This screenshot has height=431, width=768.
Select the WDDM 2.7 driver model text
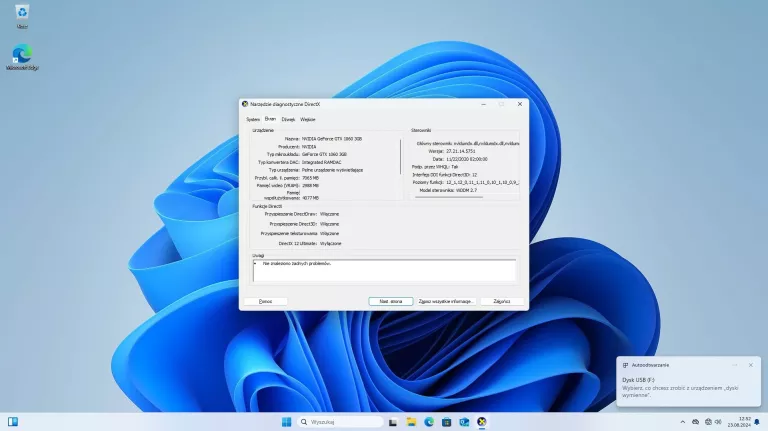pyautogui.click(x=466, y=190)
